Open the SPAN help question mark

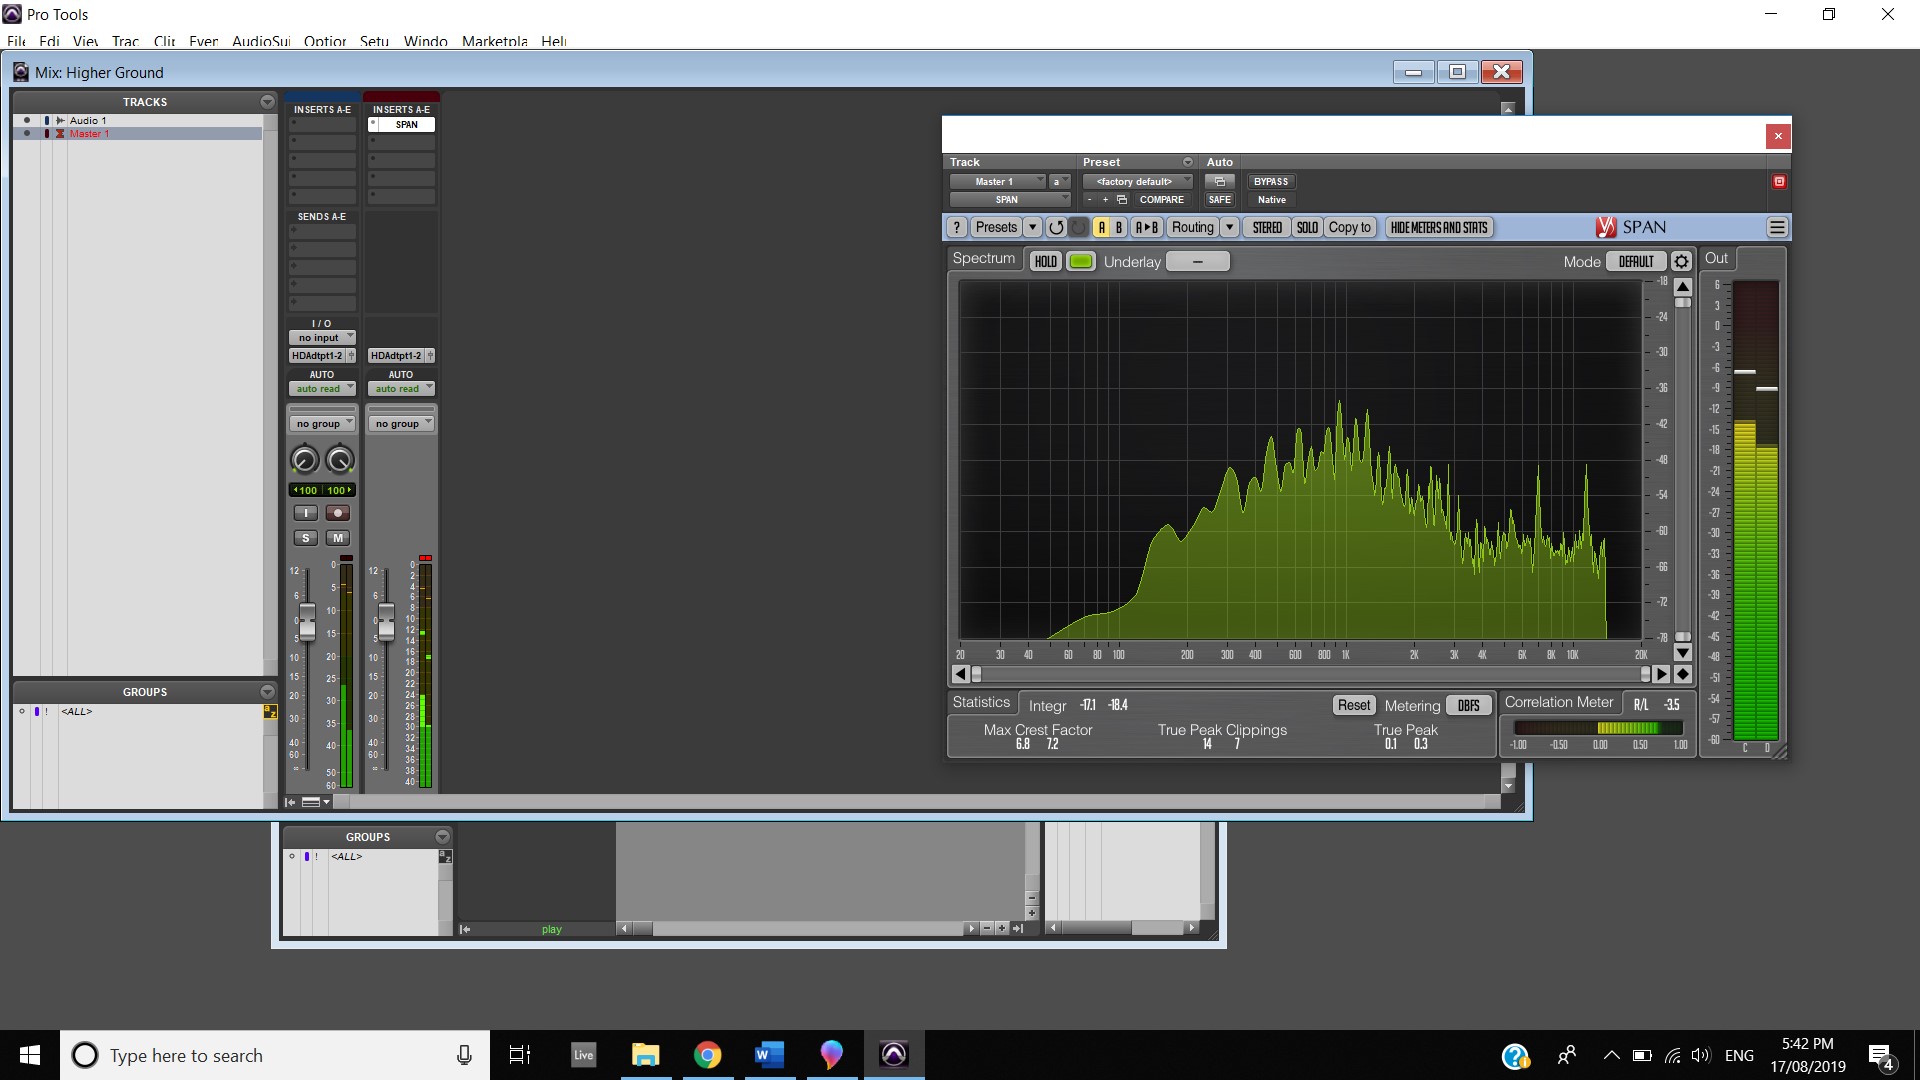(957, 227)
